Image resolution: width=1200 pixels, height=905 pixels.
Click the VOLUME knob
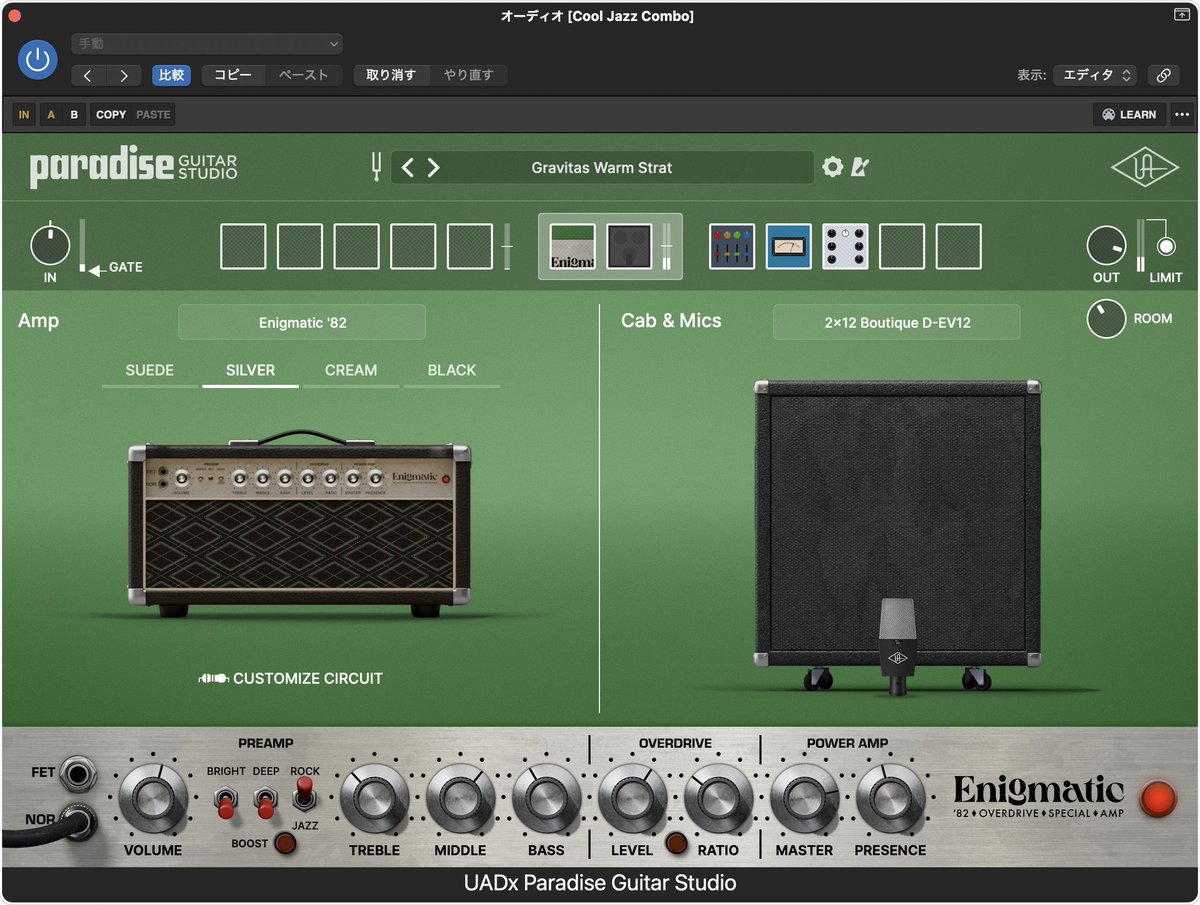(153, 800)
